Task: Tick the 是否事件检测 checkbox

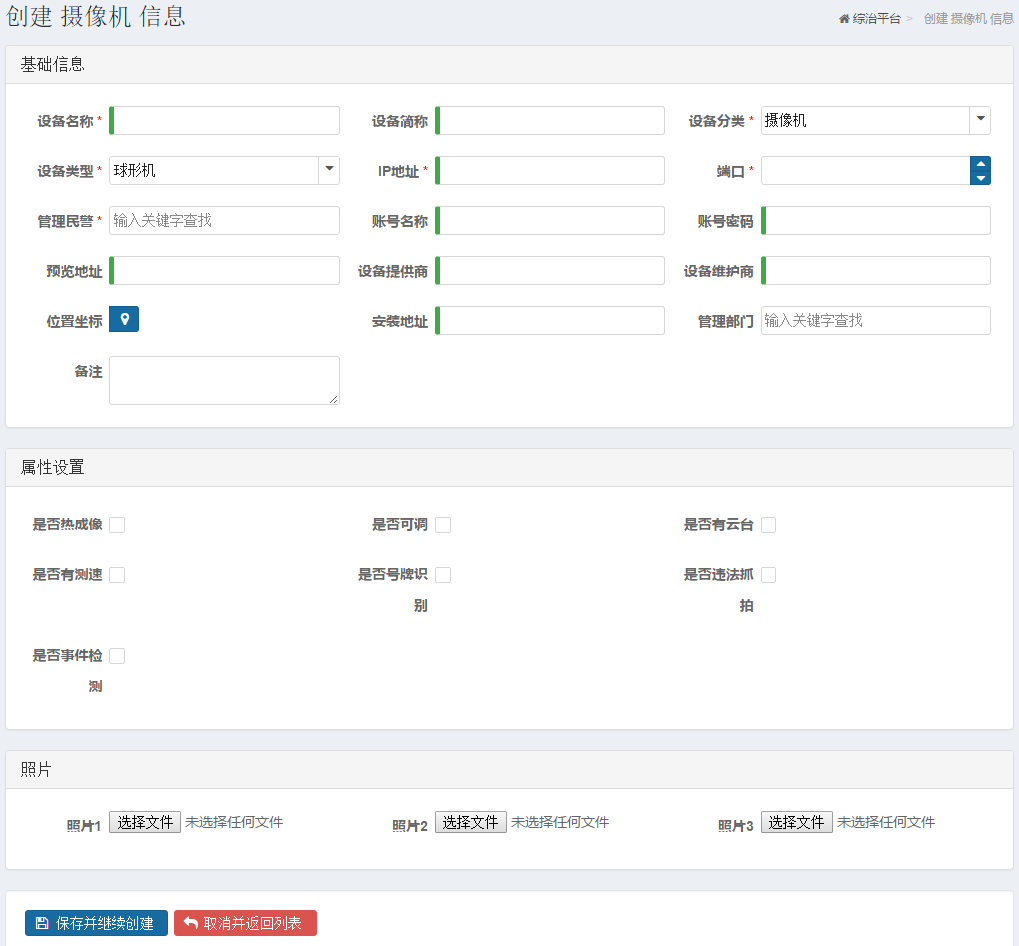Action: [x=117, y=656]
